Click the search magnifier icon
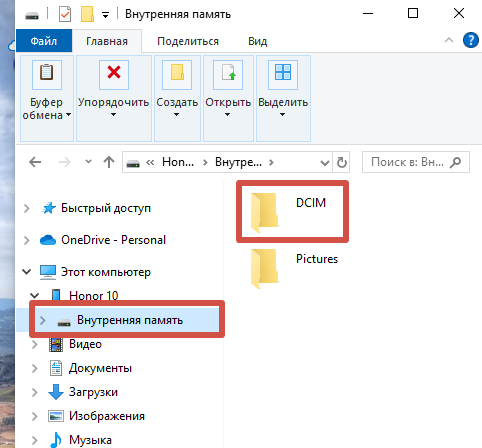The image size is (482, 448). point(455,162)
